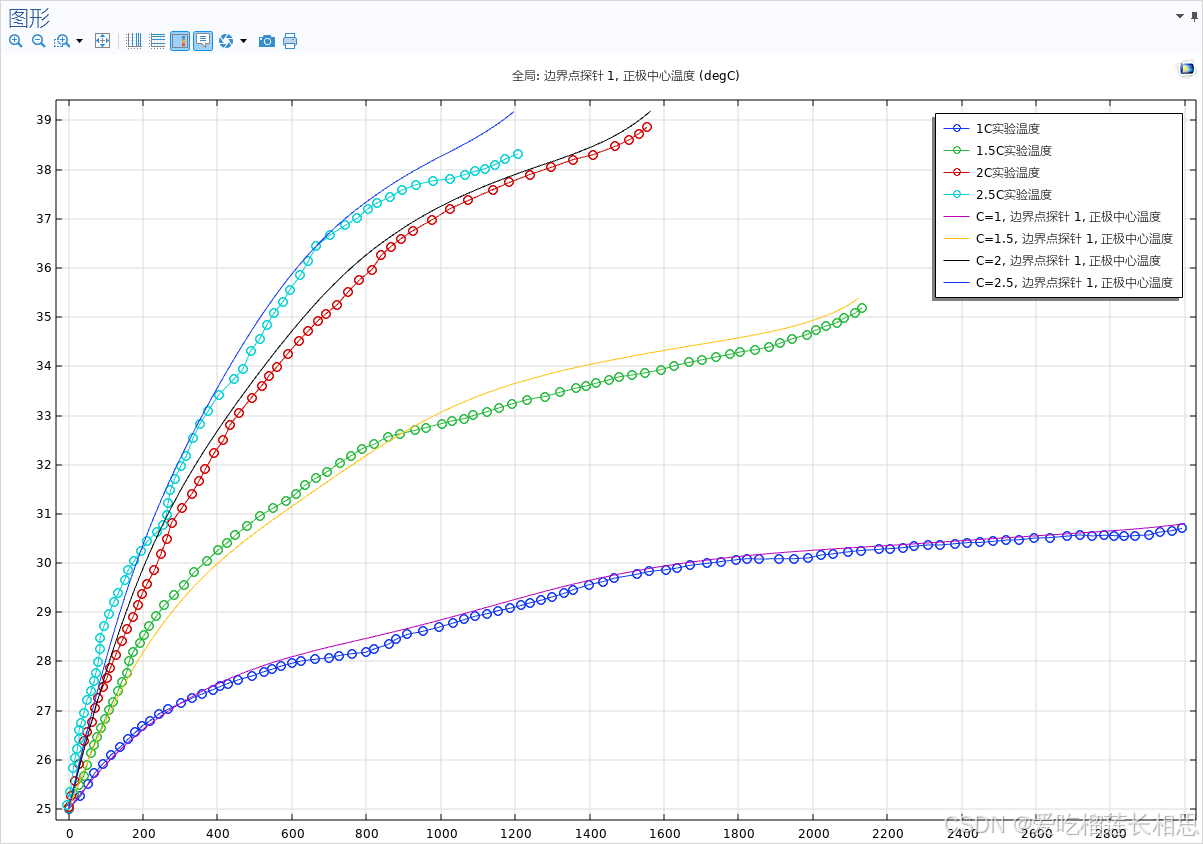
Task: Toggle the highlighted speech-bubble annotation button
Action: tap(203, 41)
